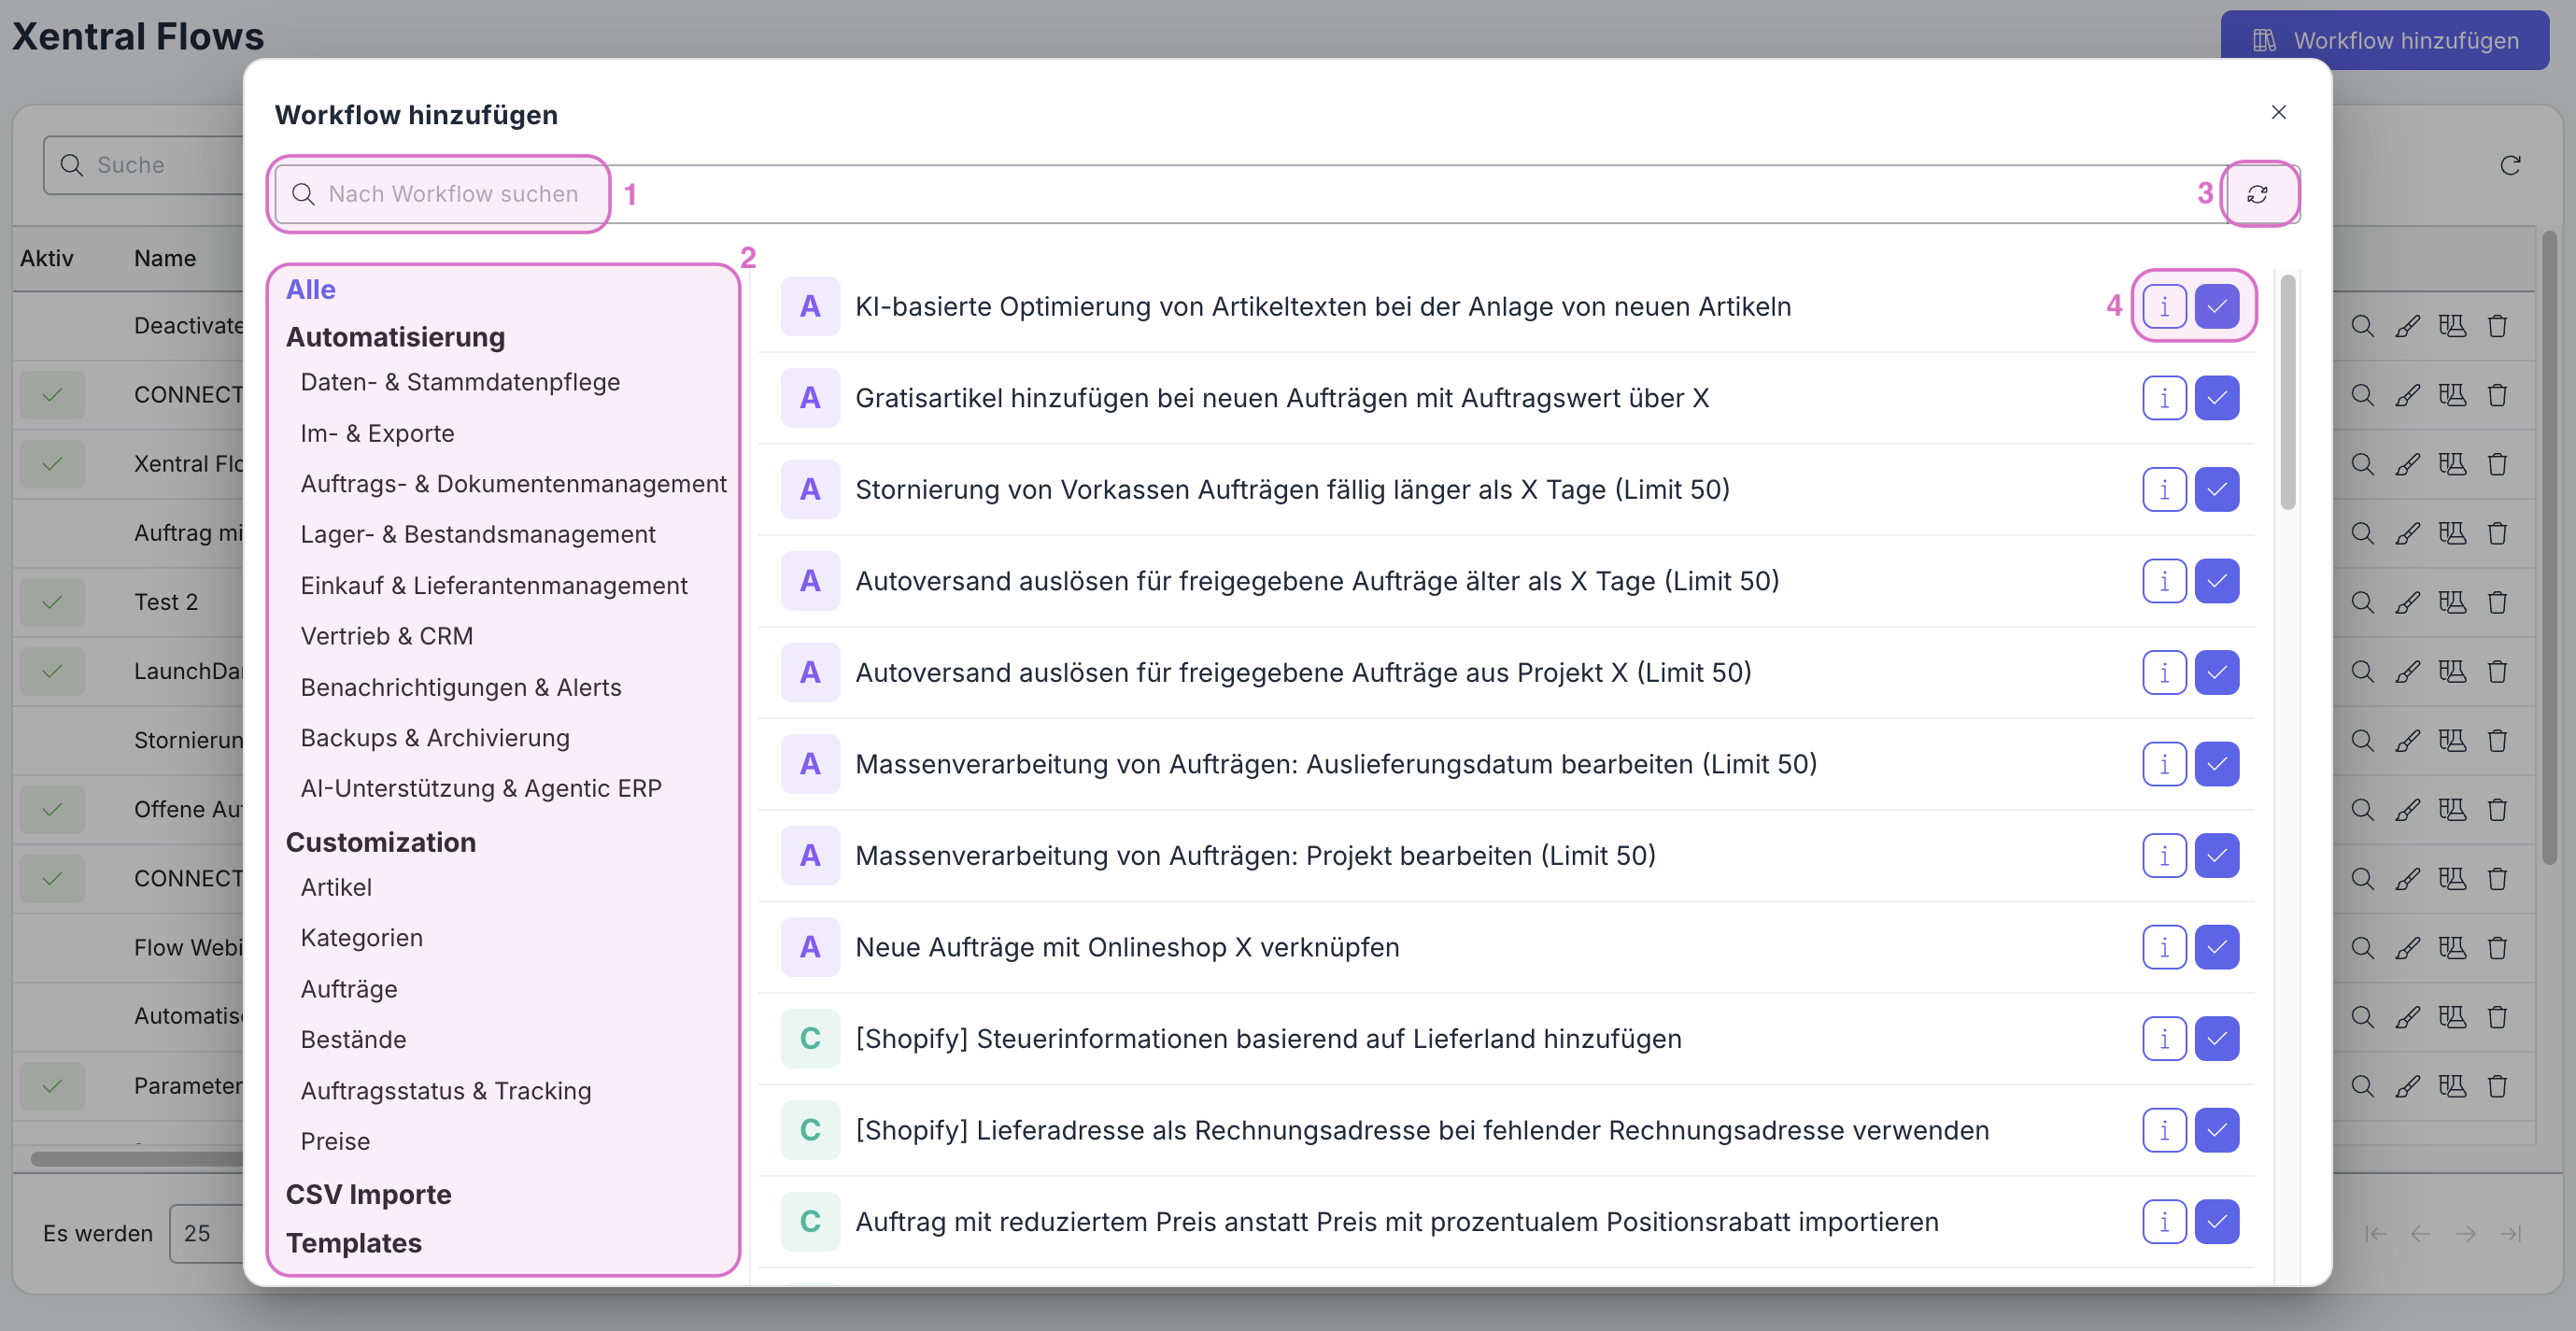Open info for Gratisartikel hinzufügen workflow

2164,398
